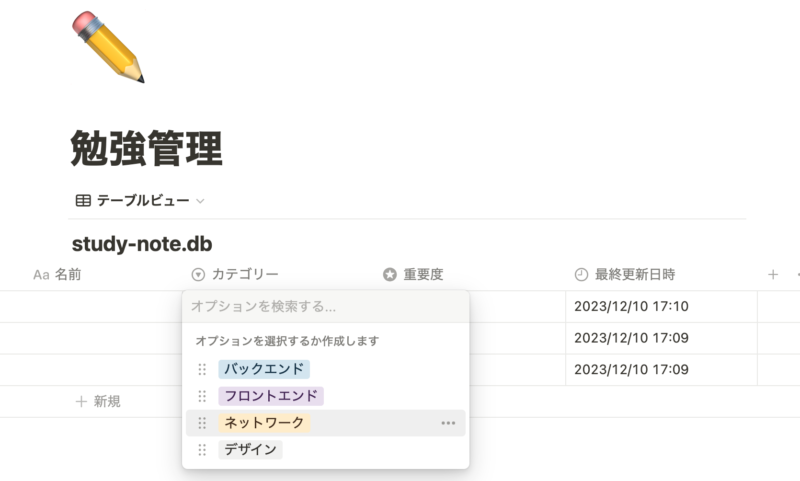Select the フロントエンド option
Viewport: 800px width, 481px height.
(x=271, y=396)
